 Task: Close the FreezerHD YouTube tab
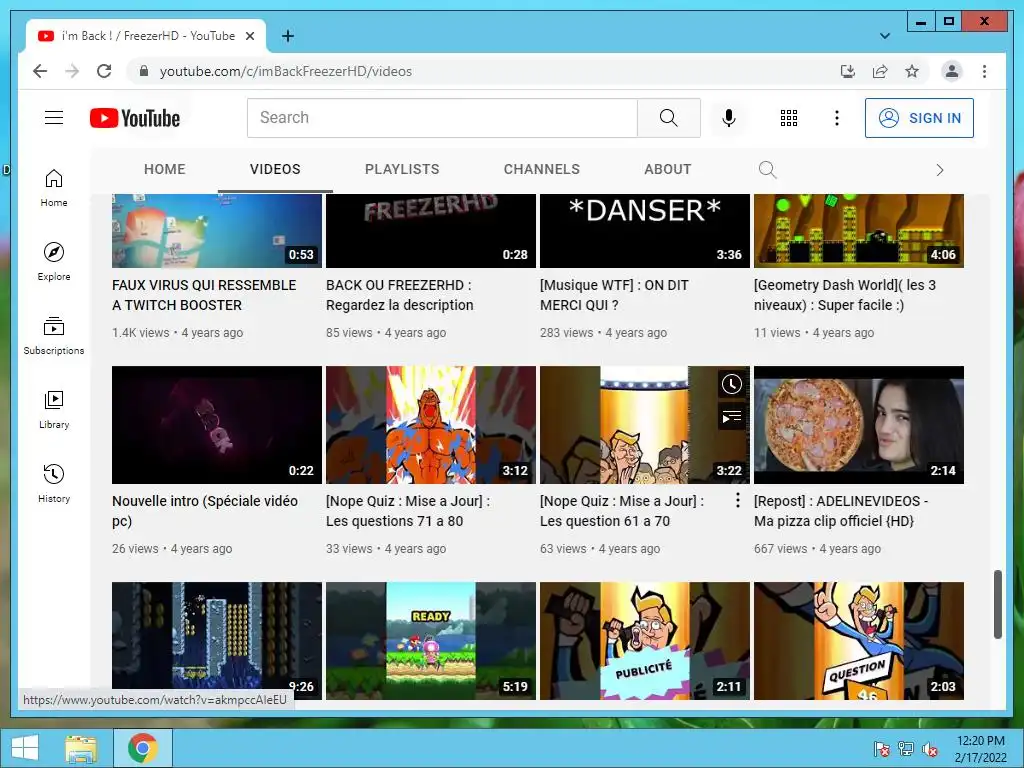pyautogui.click(x=249, y=36)
